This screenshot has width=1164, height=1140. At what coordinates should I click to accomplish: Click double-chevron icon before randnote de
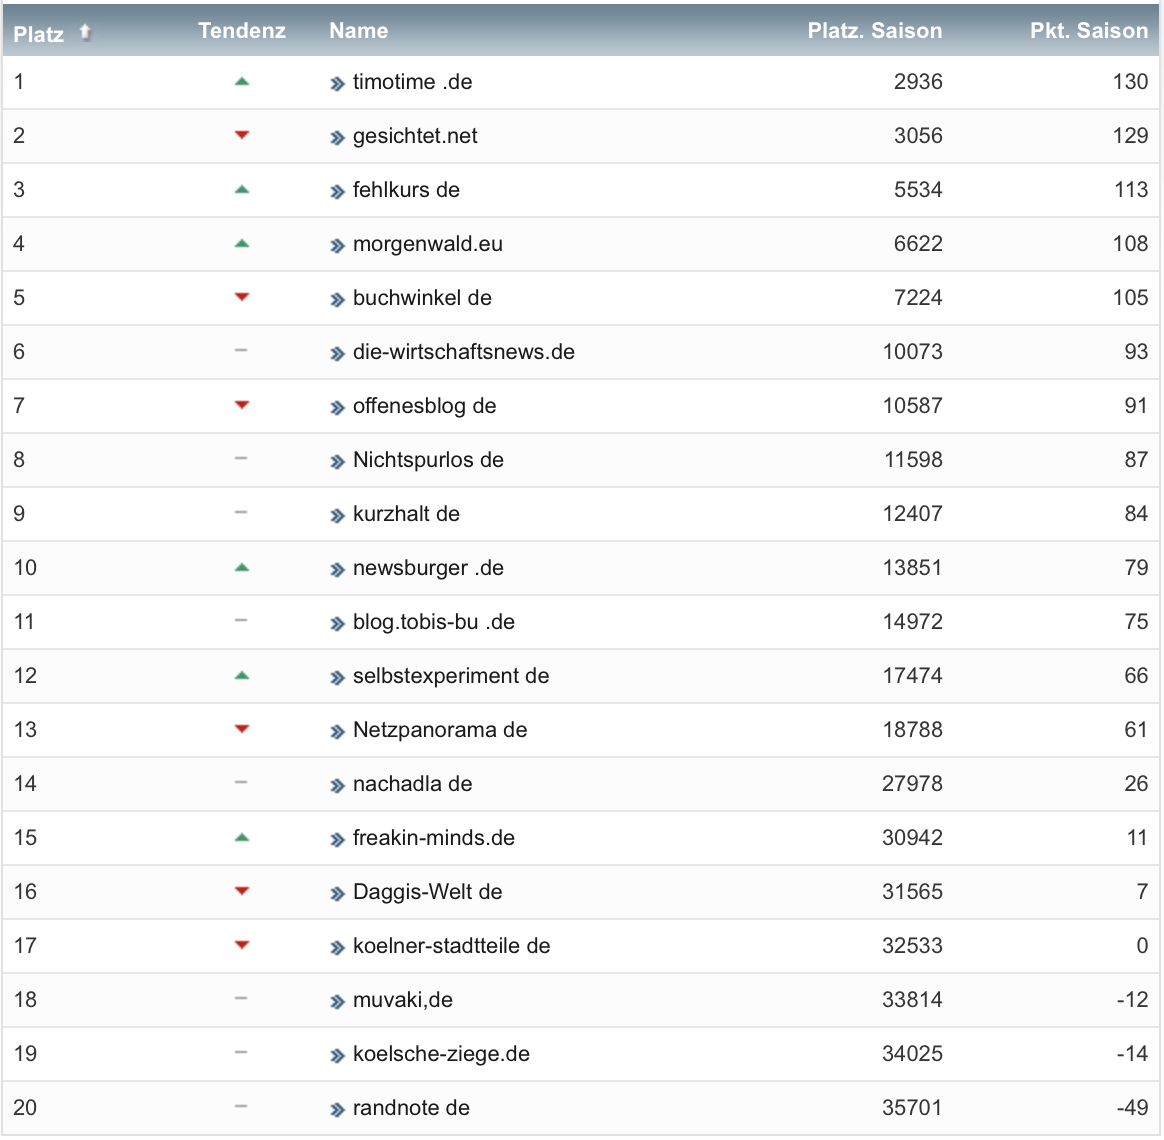pos(337,1110)
